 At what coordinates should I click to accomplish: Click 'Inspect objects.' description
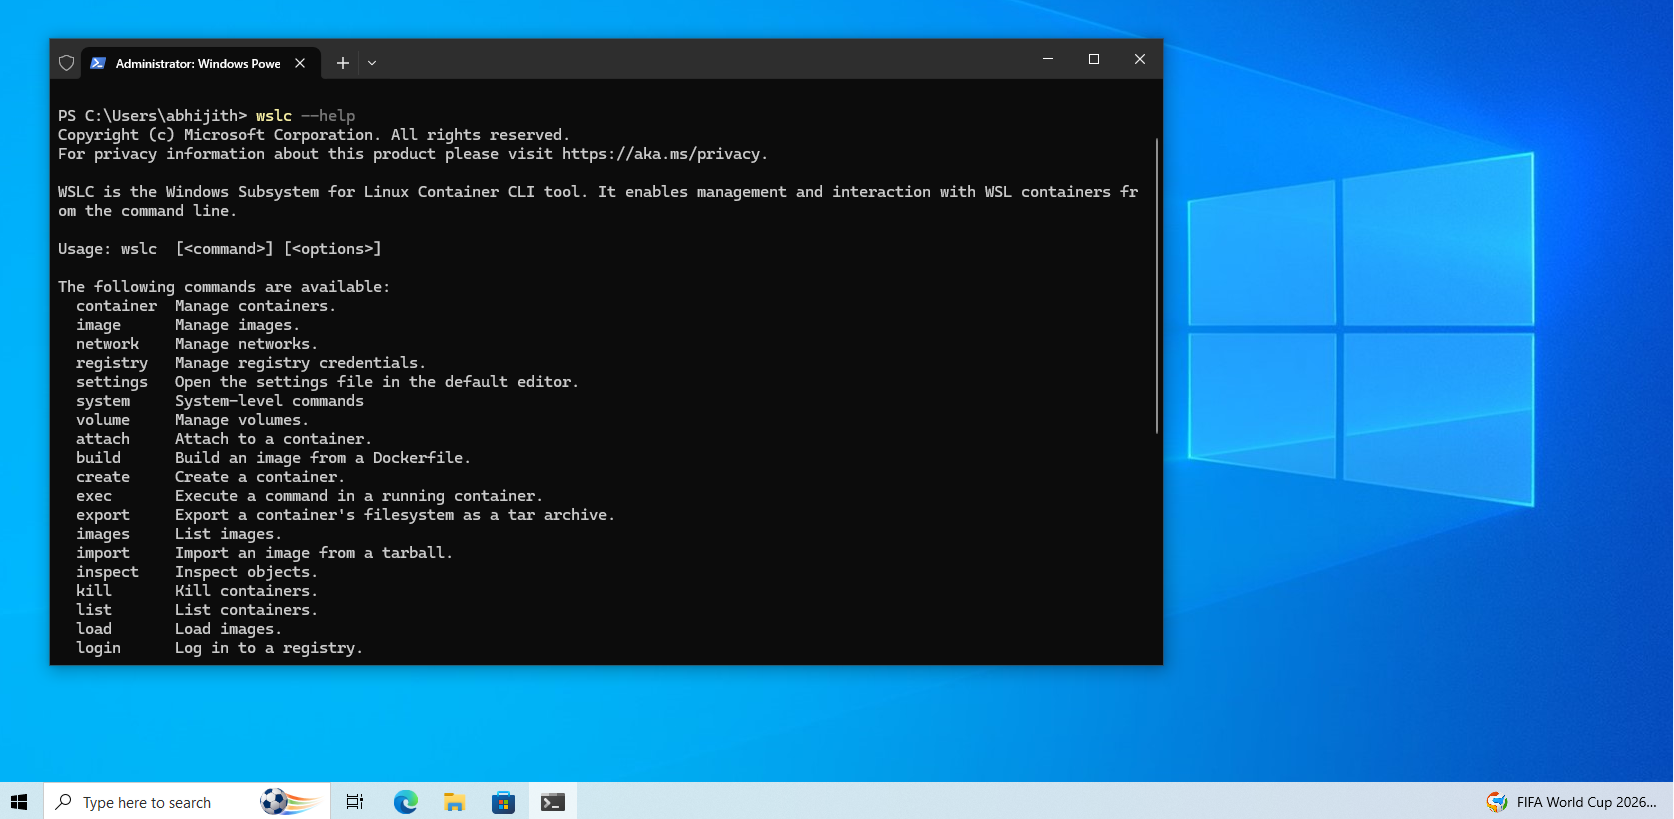(246, 572)
